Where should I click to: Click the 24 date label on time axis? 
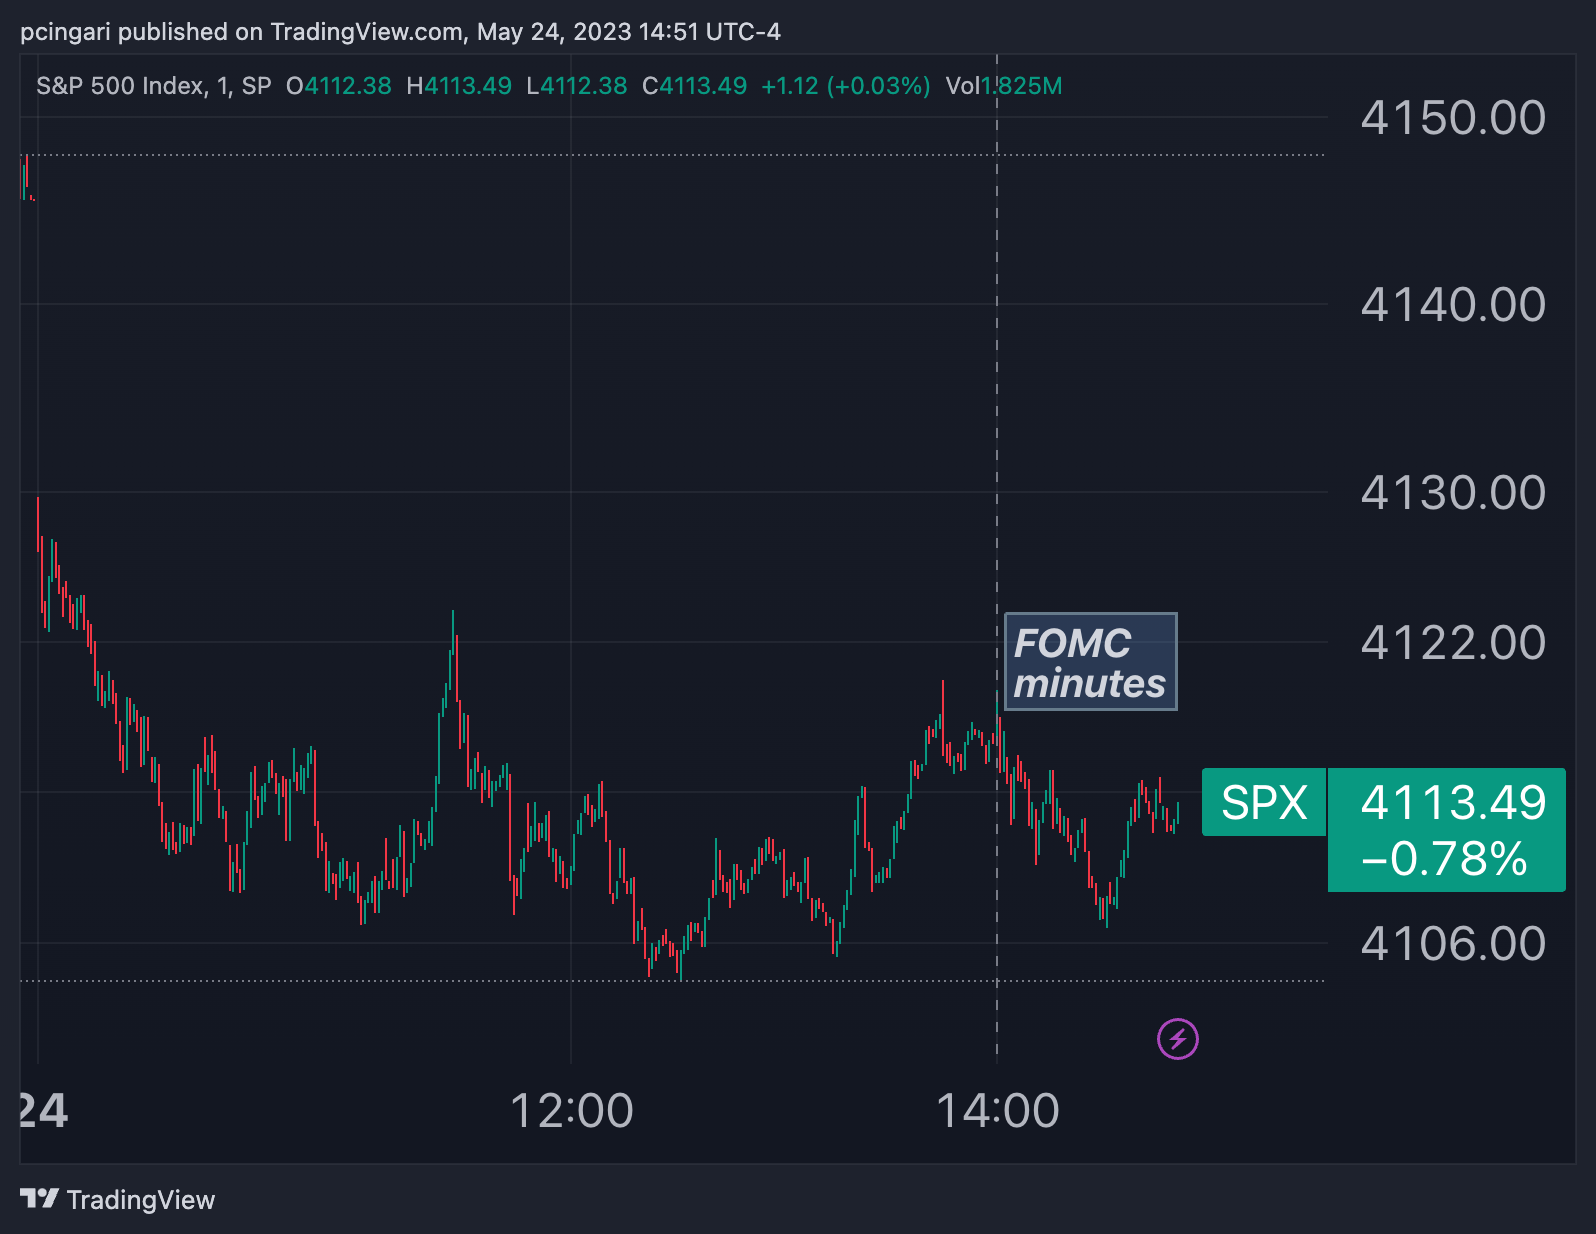(44, 1111)
